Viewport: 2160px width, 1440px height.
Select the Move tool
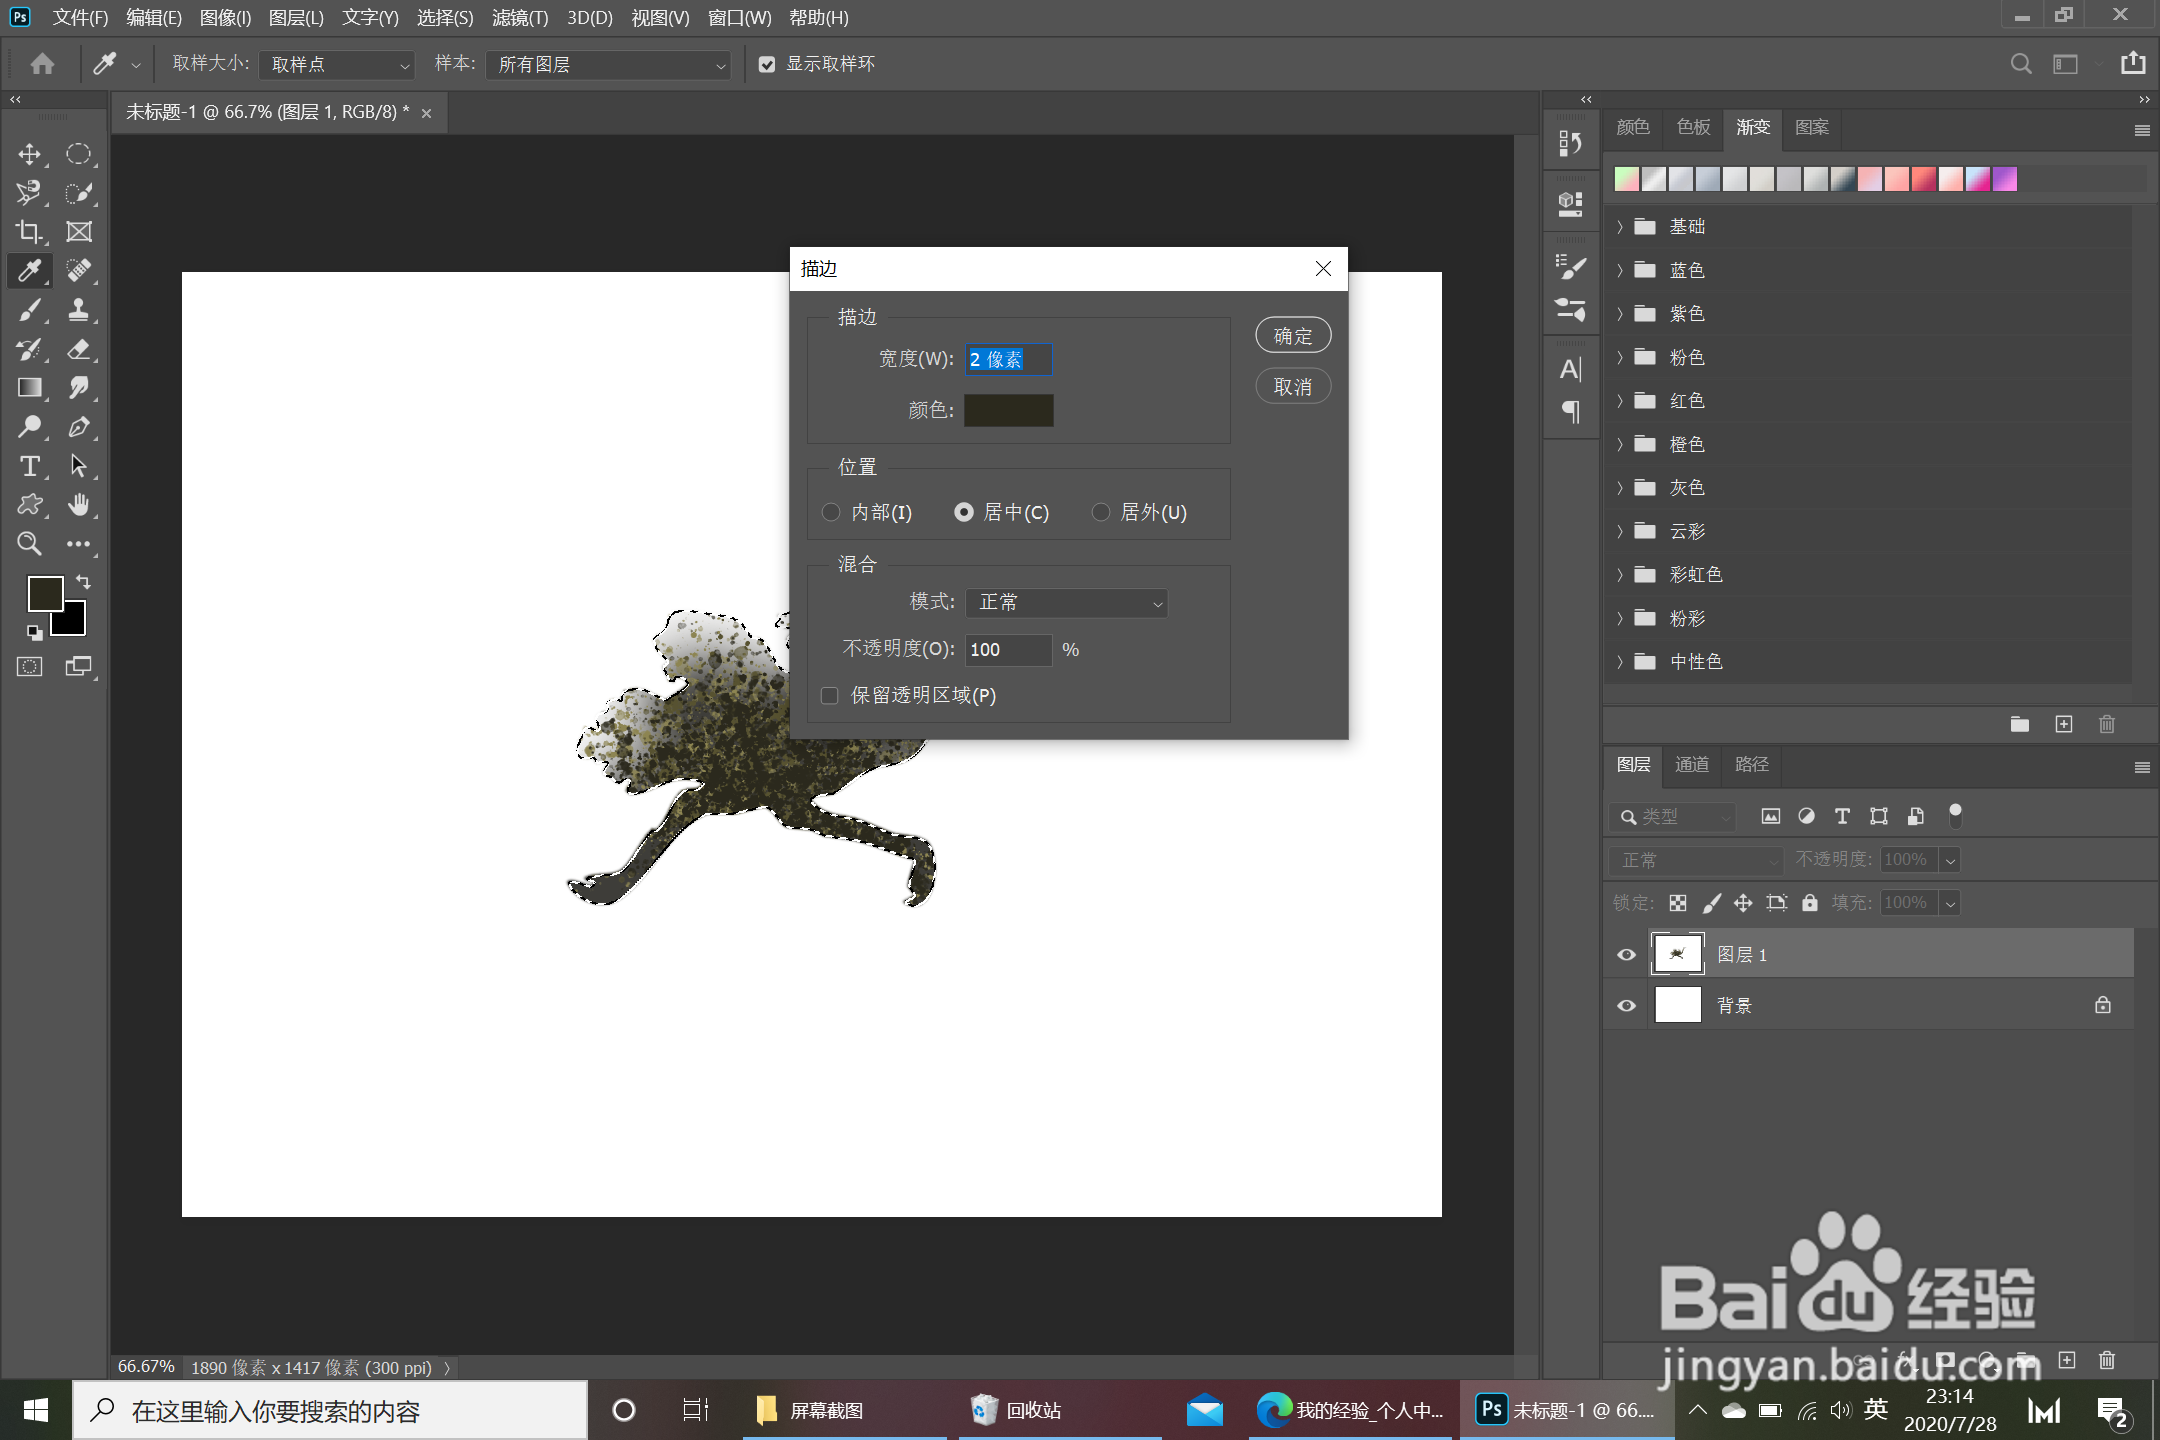(x=29, y=154)
